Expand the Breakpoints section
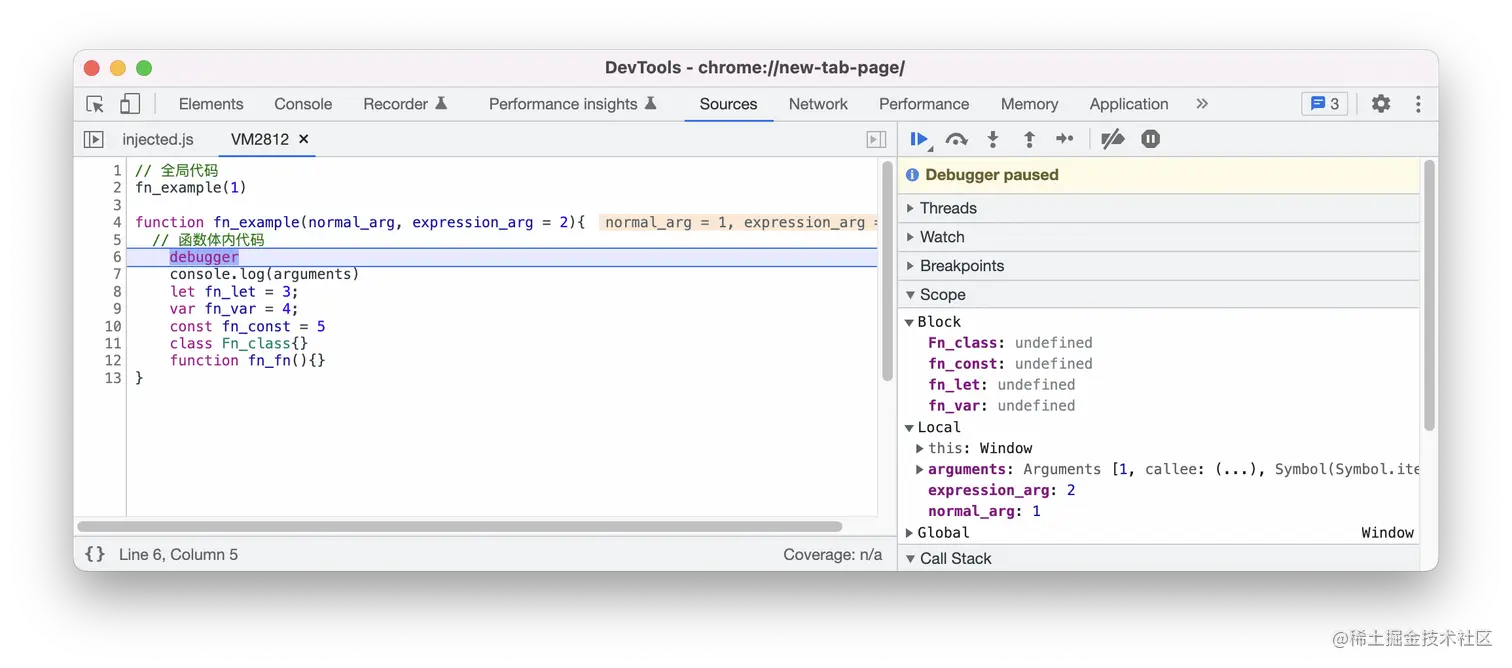The width and height of the screenshot is (1512, 668). (1160, 266)
